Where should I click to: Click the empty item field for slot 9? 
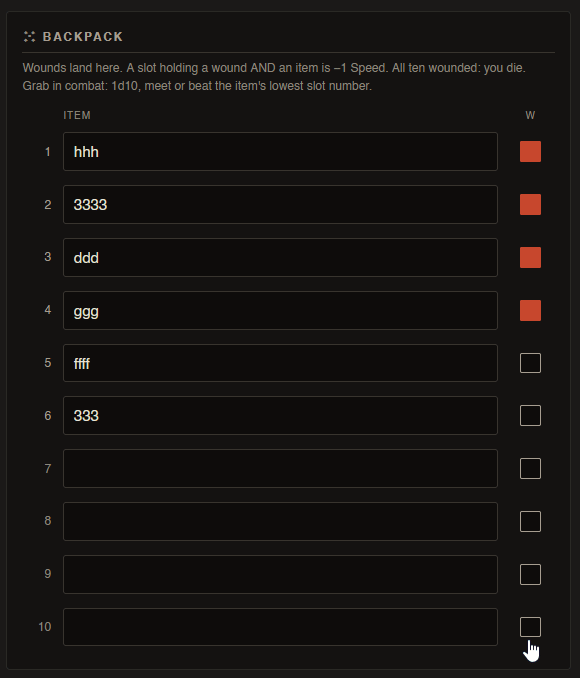pos(280,574)
